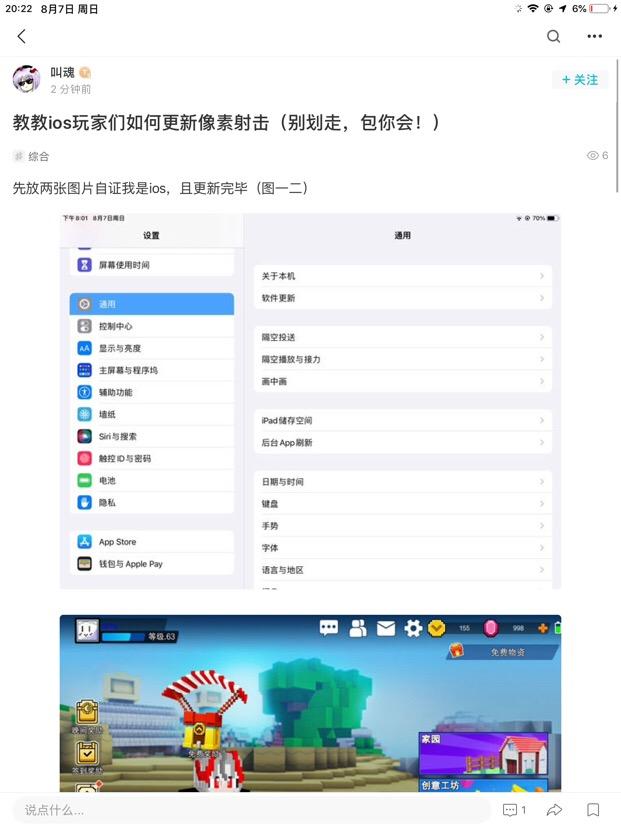Viewport: 621px width, 828px height.
Task: Select 控制中心 in the settings sidebar
Action: (152, 326)
